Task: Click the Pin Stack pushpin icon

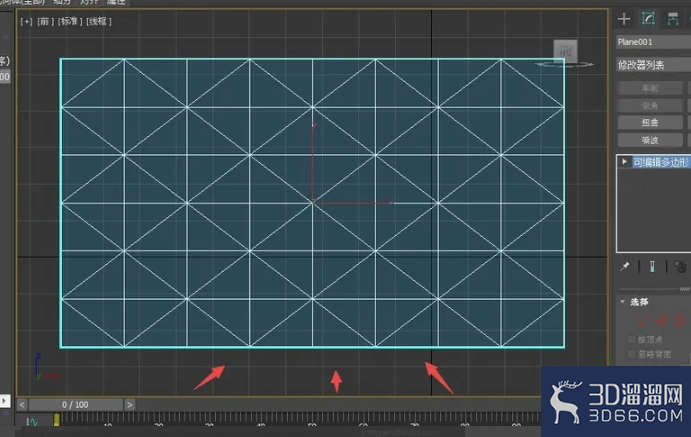Action: [x=625, y=267]
